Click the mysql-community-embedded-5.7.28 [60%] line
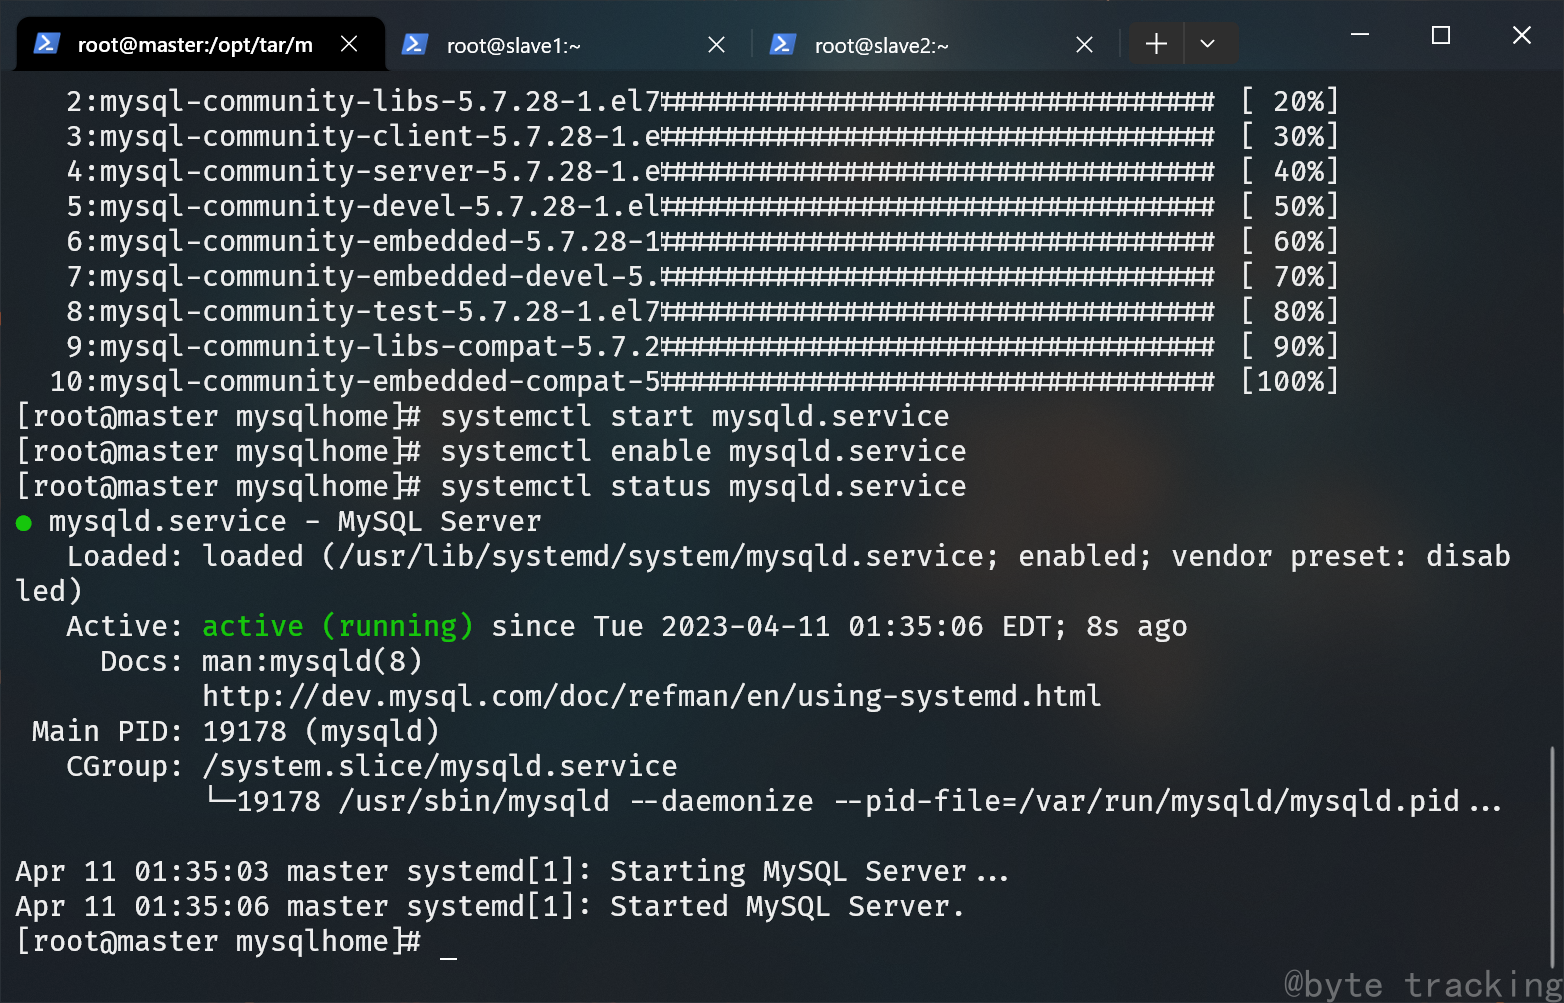The width and height of the screenshot is (1564, 1003). (702, 241)
